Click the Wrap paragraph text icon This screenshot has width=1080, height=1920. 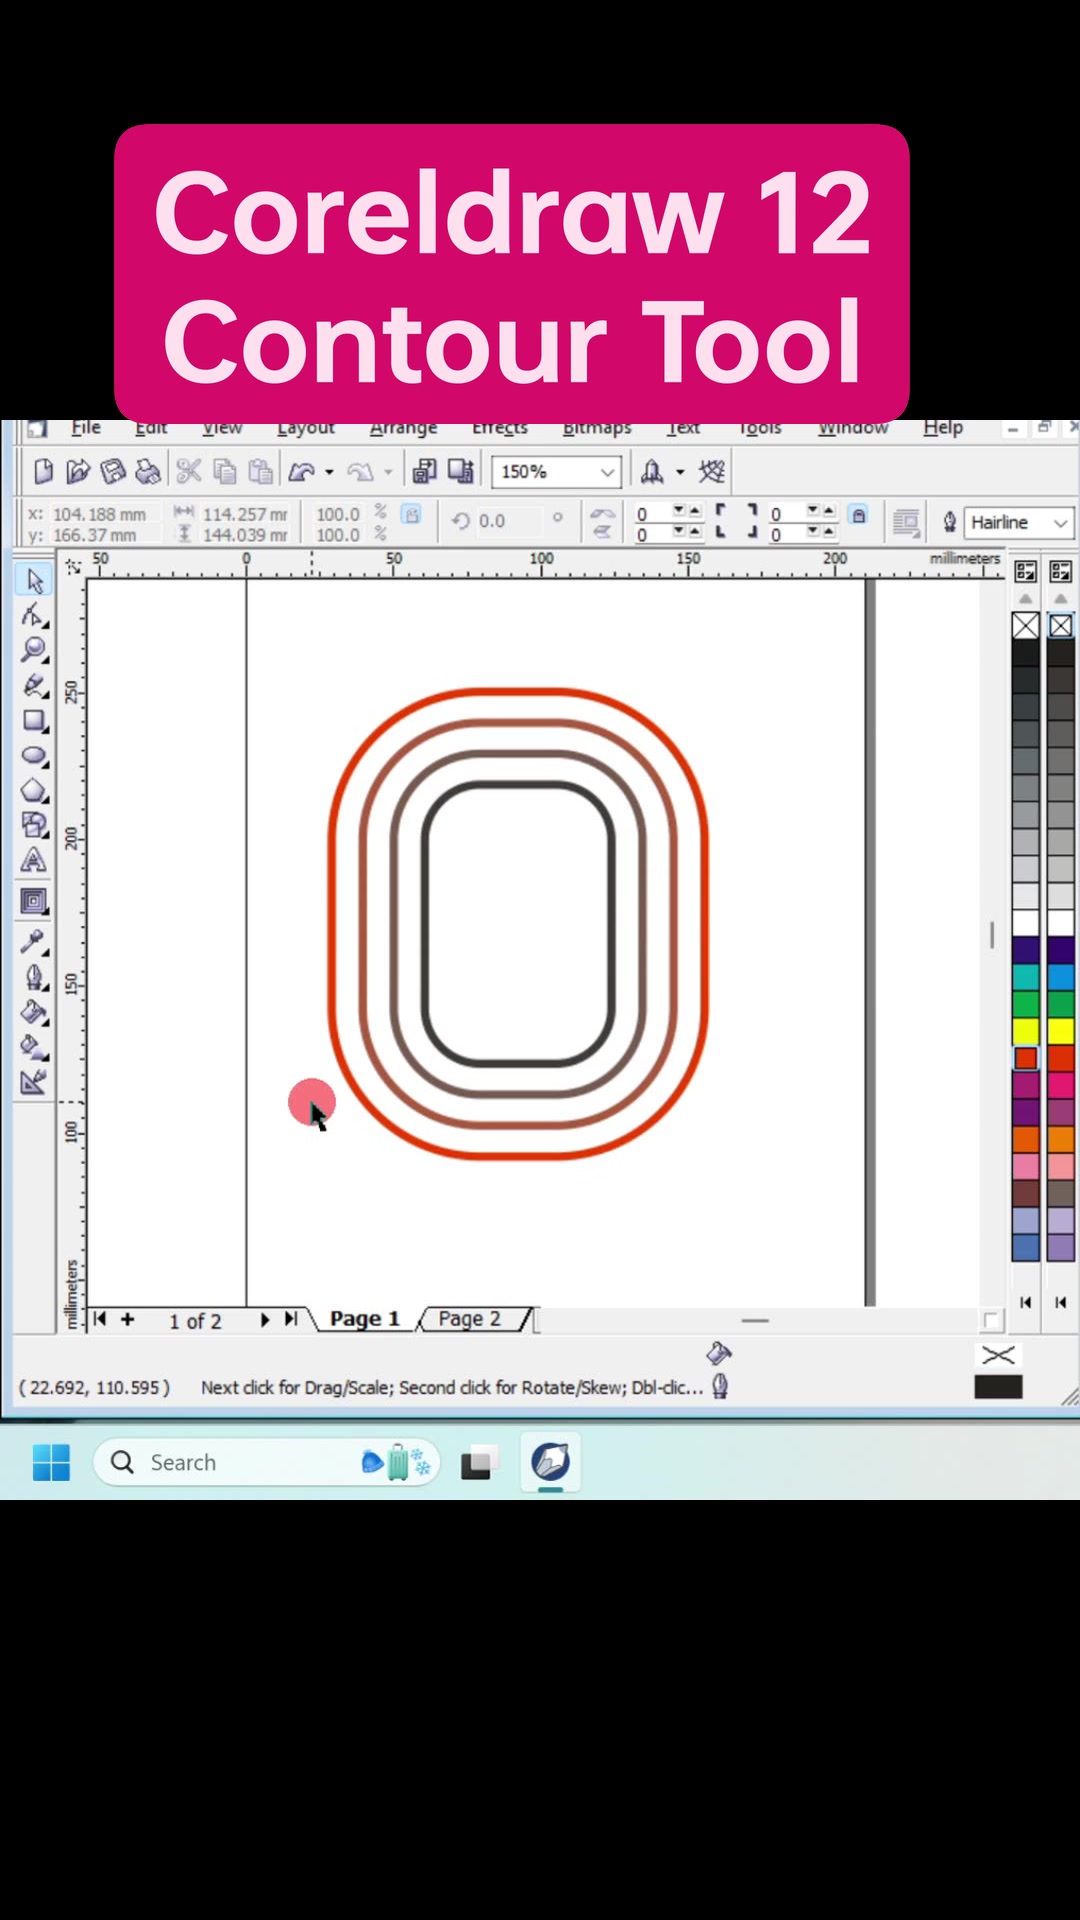[906, 522]
